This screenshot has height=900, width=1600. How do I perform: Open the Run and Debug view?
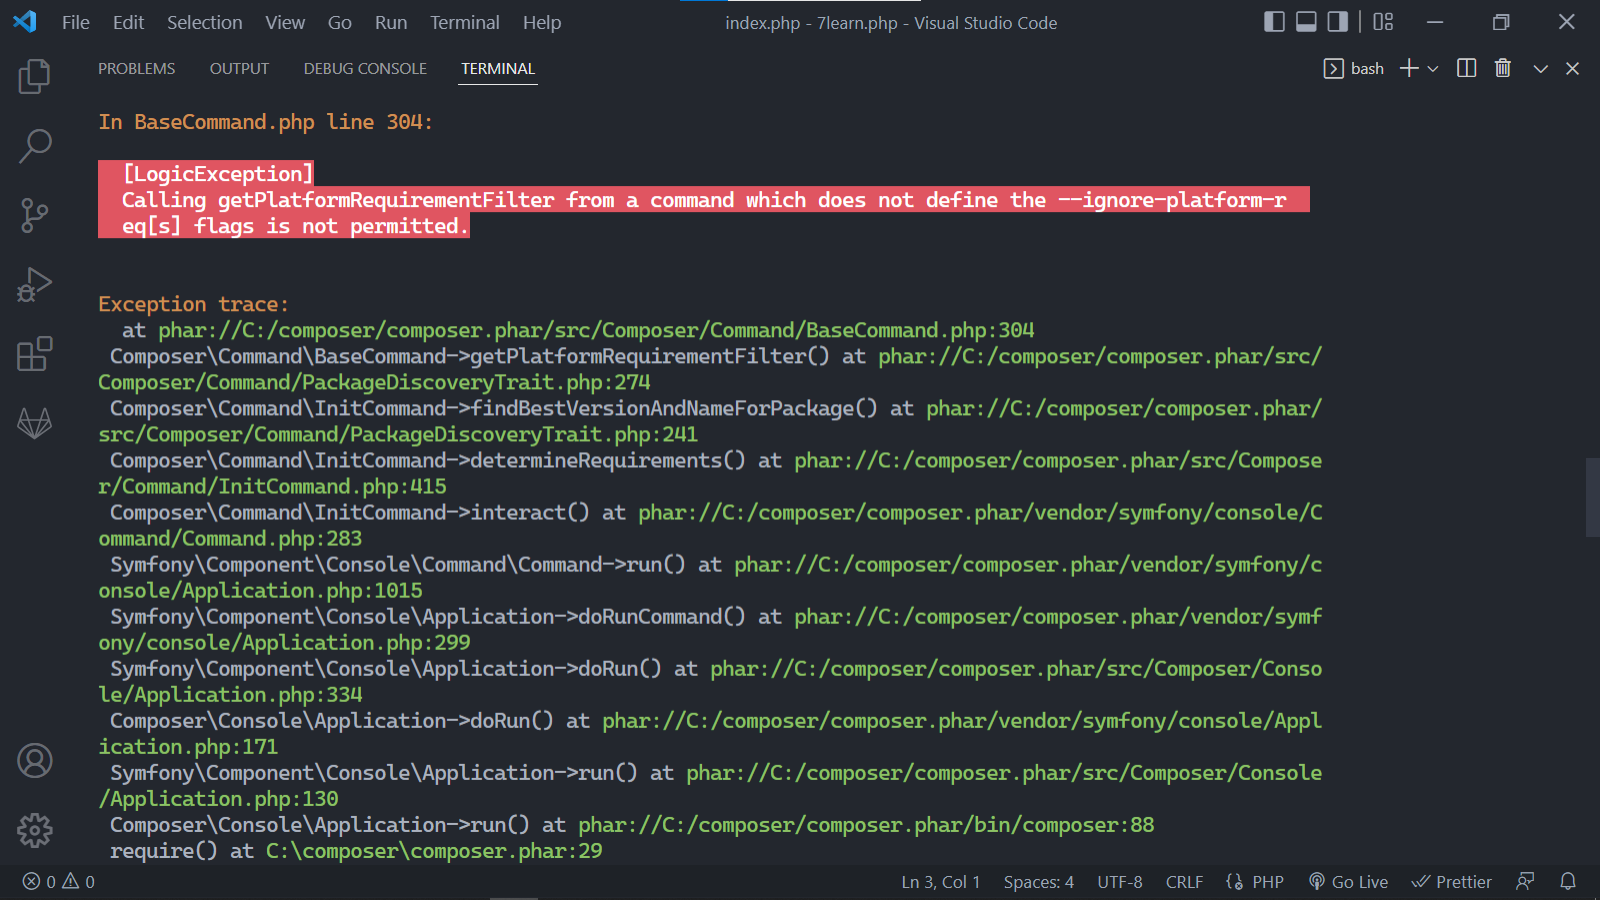tap(35, 285)
